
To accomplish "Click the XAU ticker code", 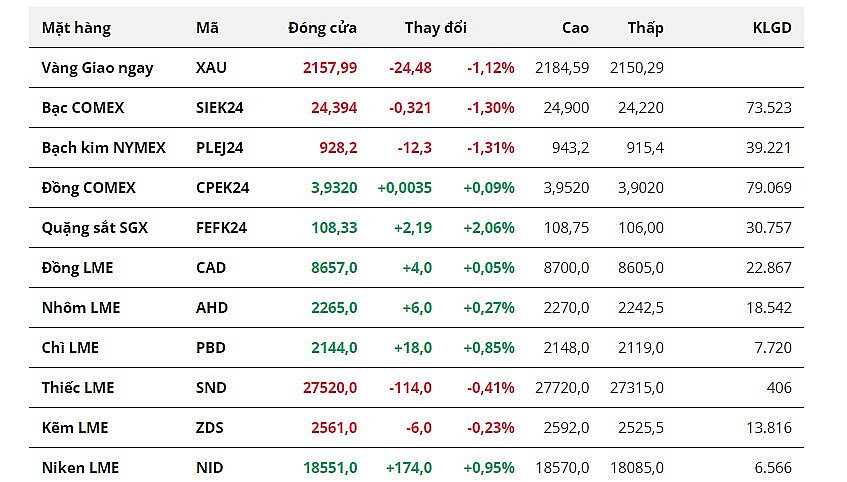I will coord(212,68).
